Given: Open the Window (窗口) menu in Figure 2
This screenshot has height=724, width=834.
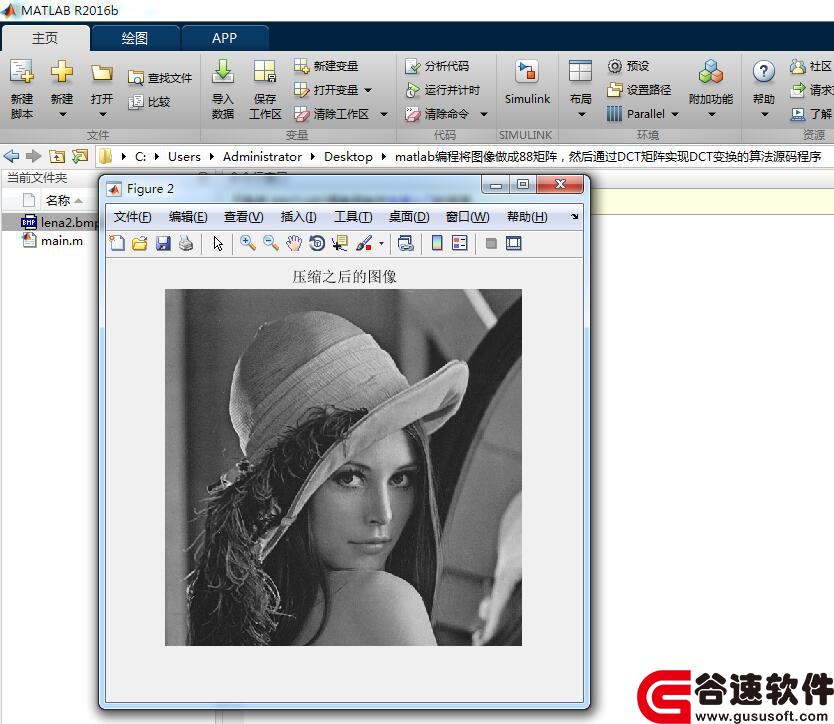Looking at the screenshot, I should point(468,217).
